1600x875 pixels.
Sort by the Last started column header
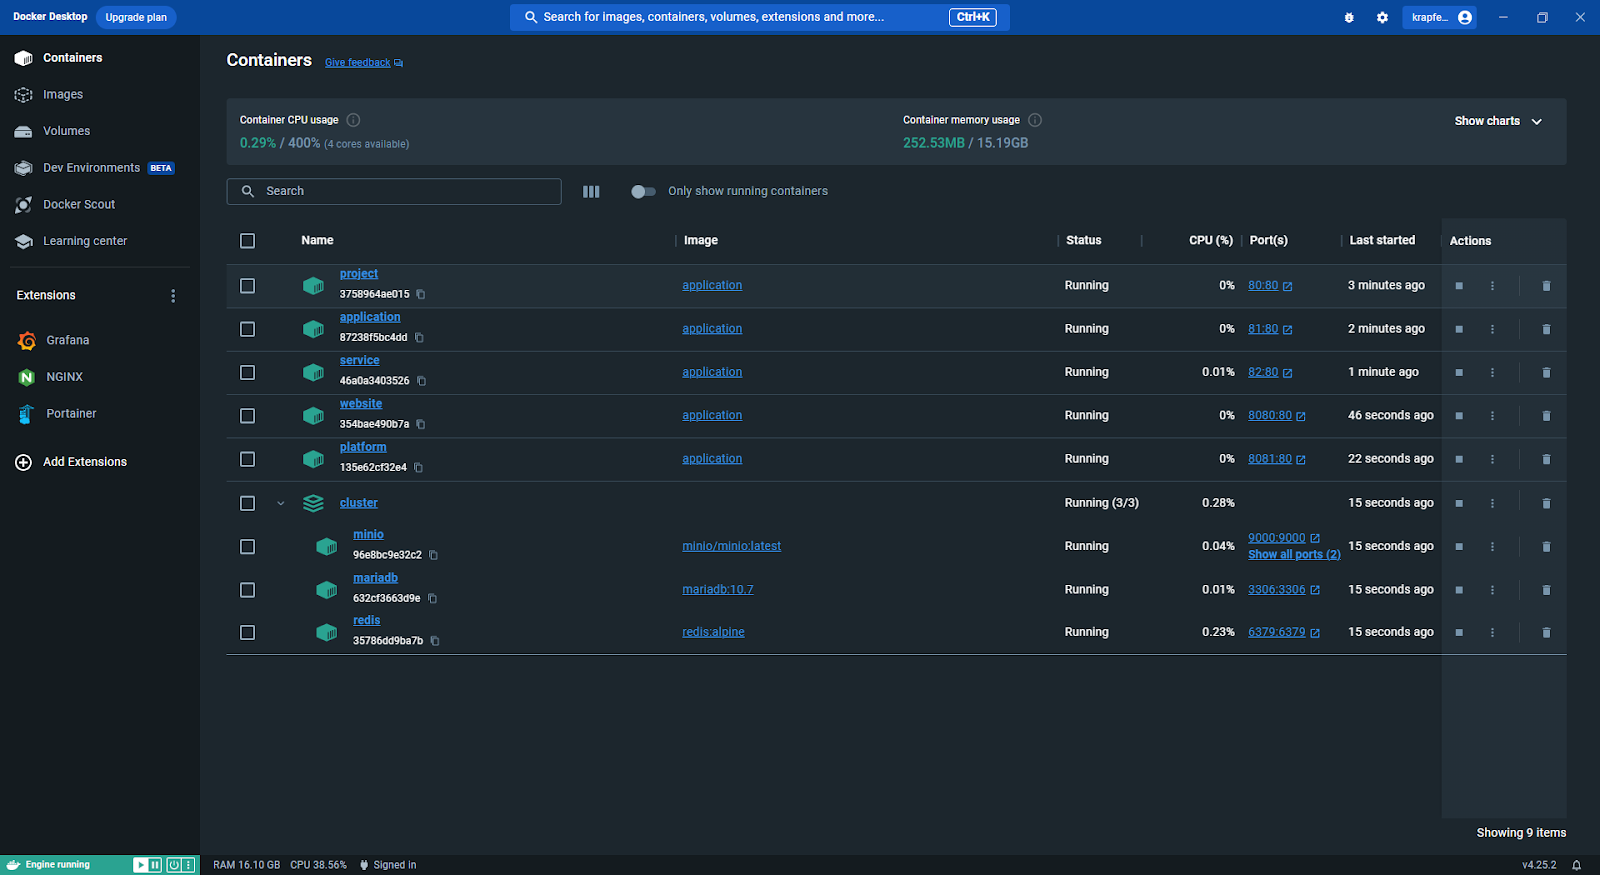click(1382, 240)
